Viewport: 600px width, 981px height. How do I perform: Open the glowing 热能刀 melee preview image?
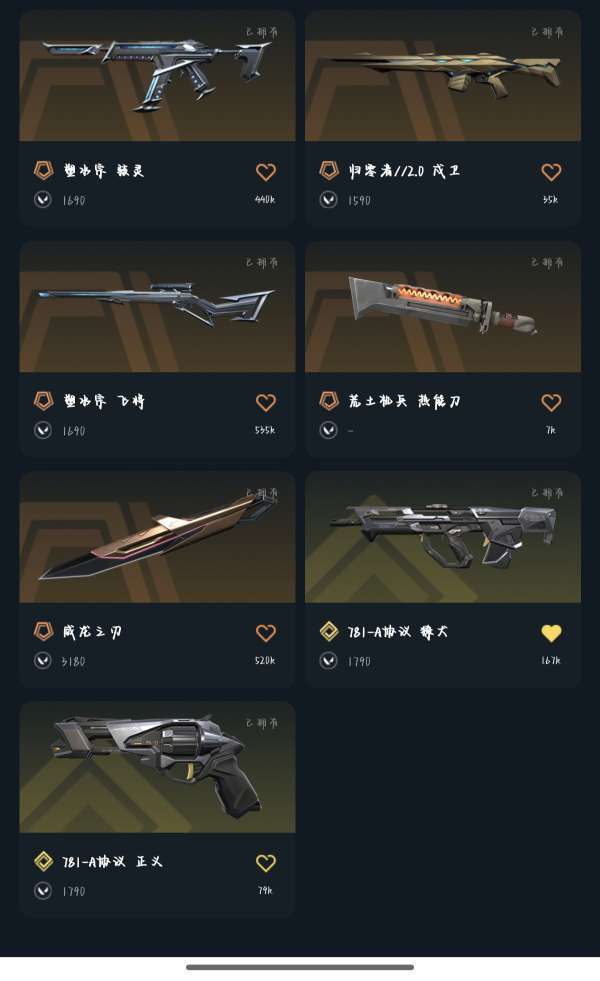[x=443, y=307]
